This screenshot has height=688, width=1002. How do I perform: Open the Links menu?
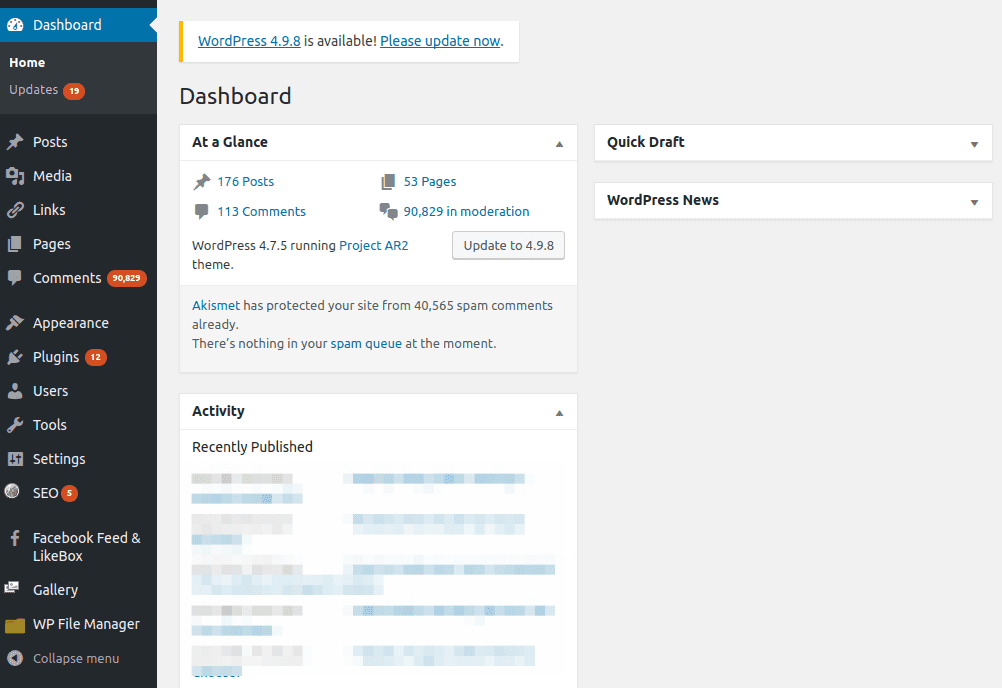pyautogui.click(x=49, y=210)
